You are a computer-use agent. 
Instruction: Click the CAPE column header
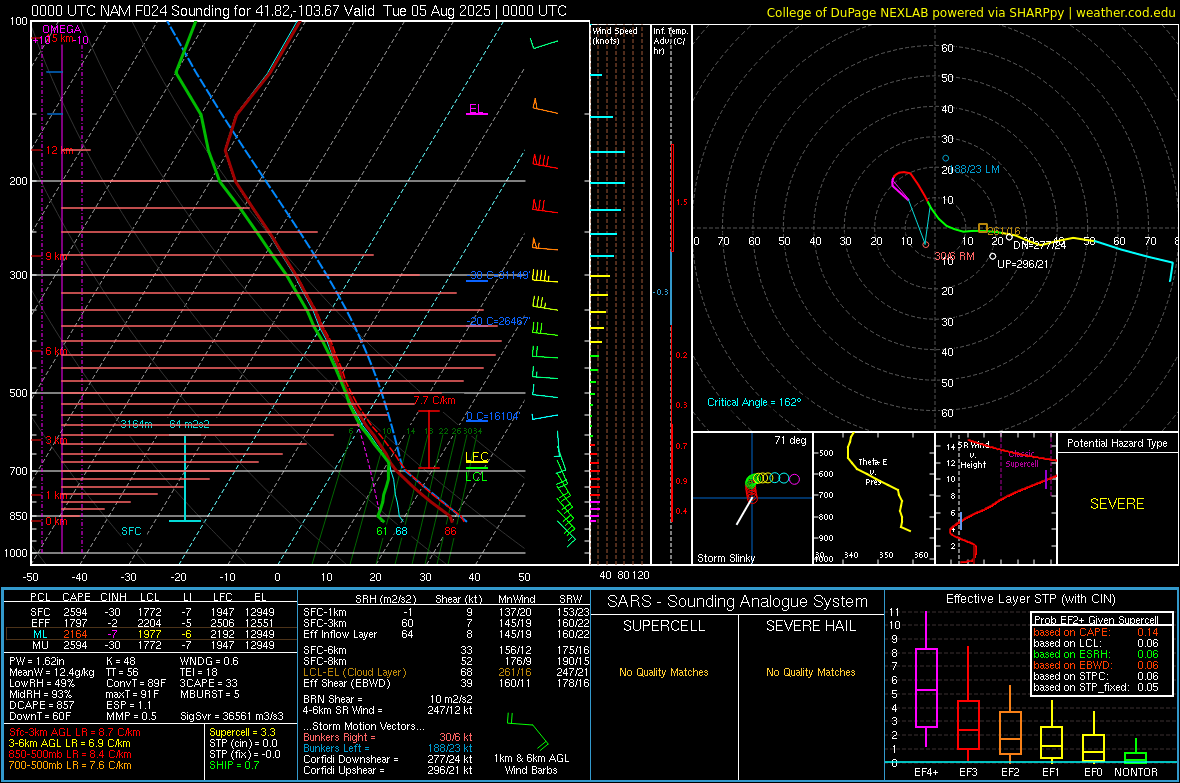[x=76, y=597]
